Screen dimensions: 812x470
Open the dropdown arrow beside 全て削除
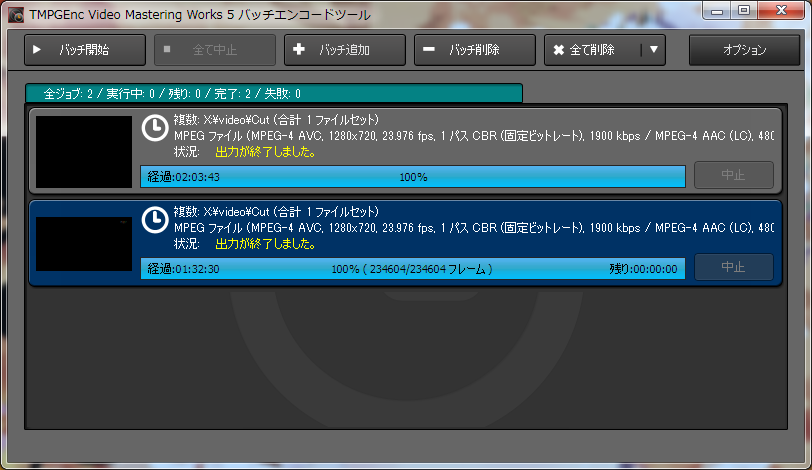(x=654, y=50)
